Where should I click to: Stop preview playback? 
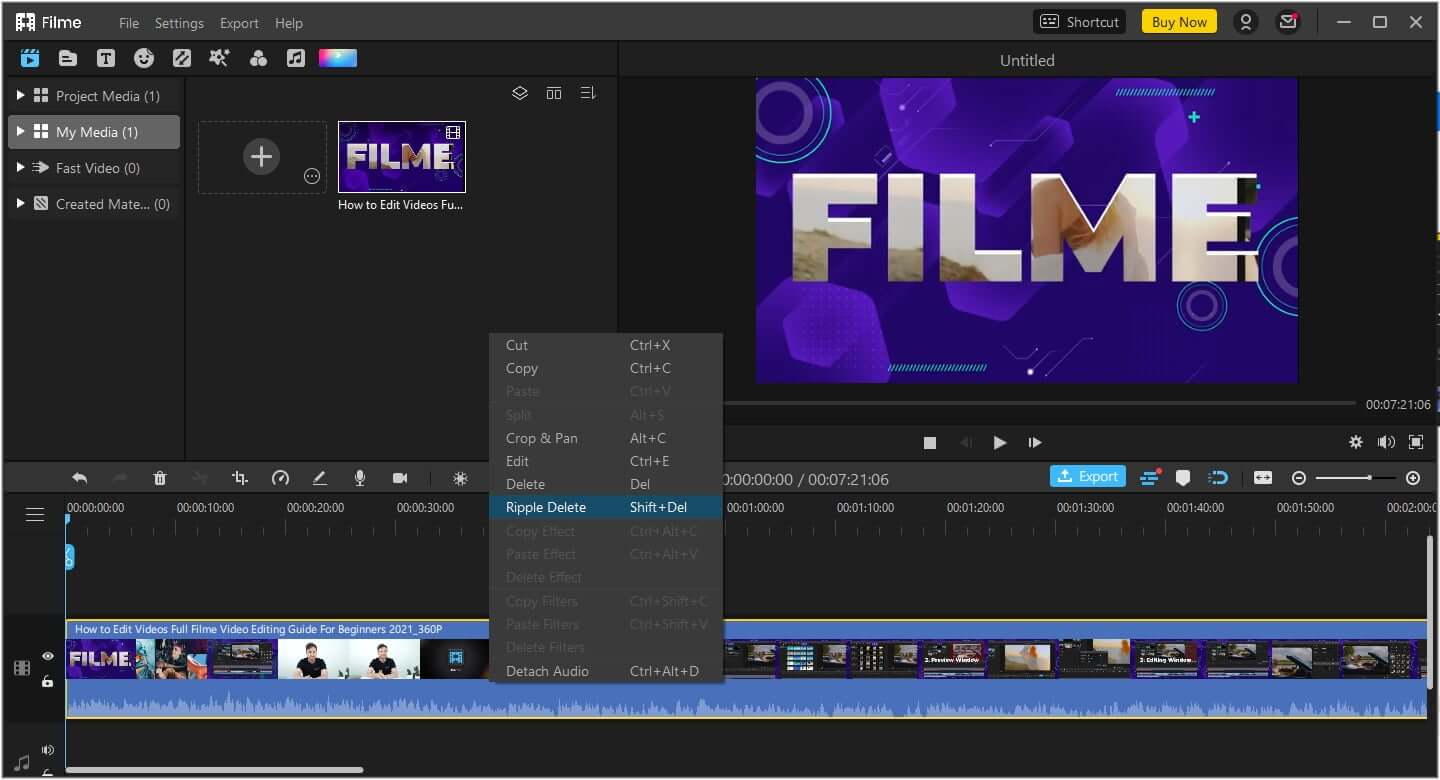pos(930,442)
